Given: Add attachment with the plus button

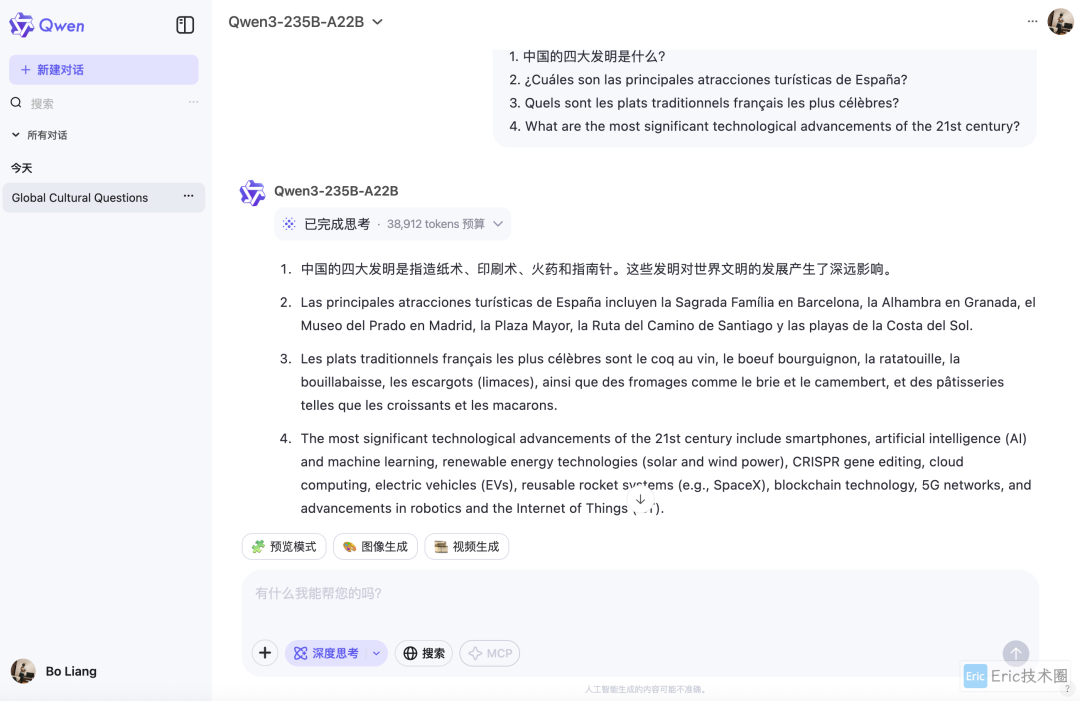Looking at the screenshot, I should [x=264, y=653].
